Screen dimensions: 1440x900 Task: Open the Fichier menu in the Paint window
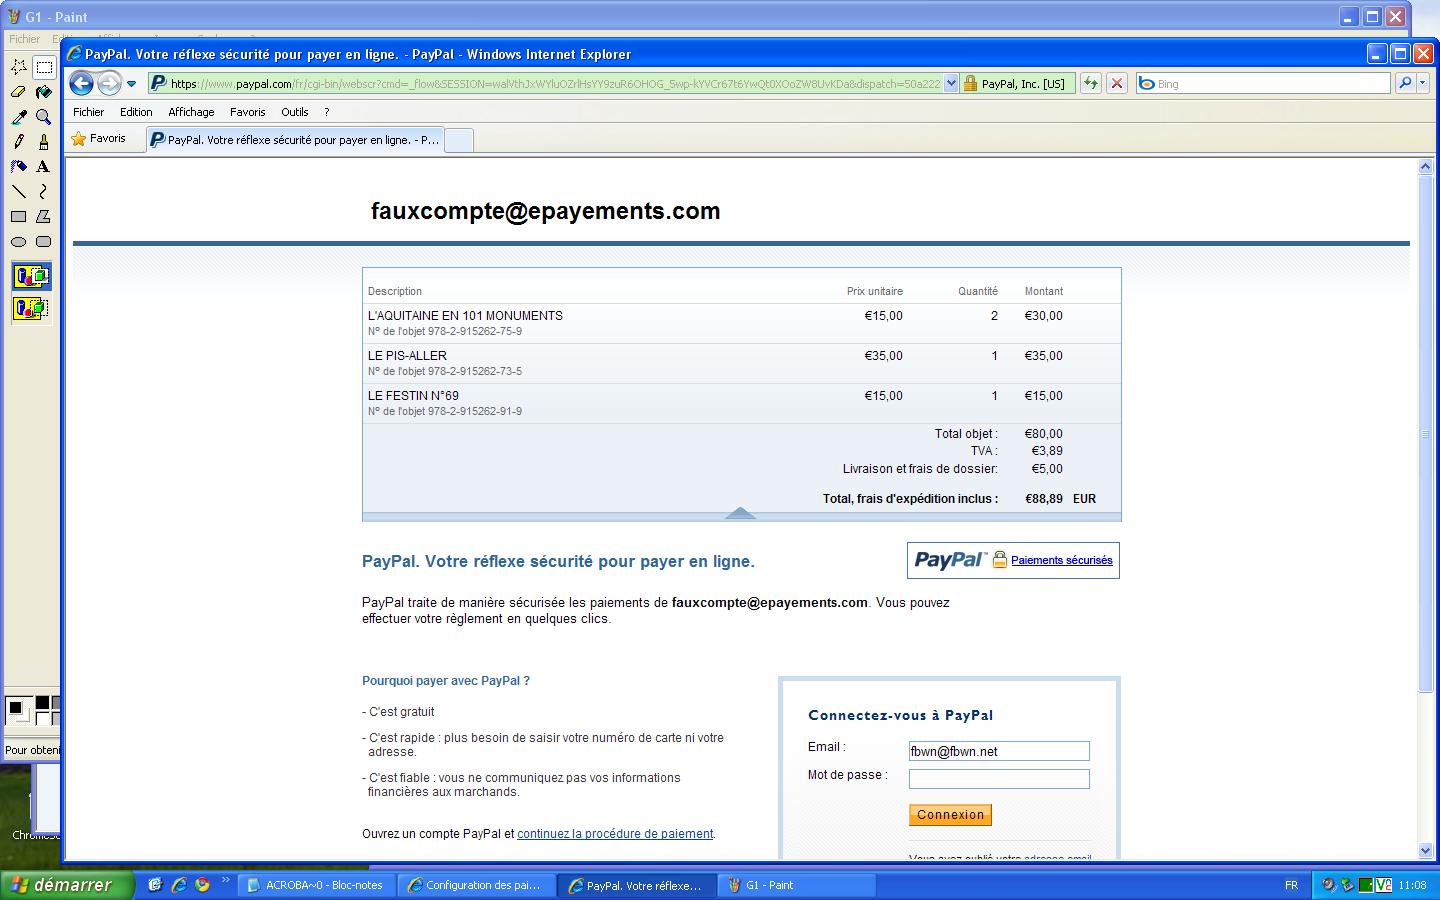point(24,39)
